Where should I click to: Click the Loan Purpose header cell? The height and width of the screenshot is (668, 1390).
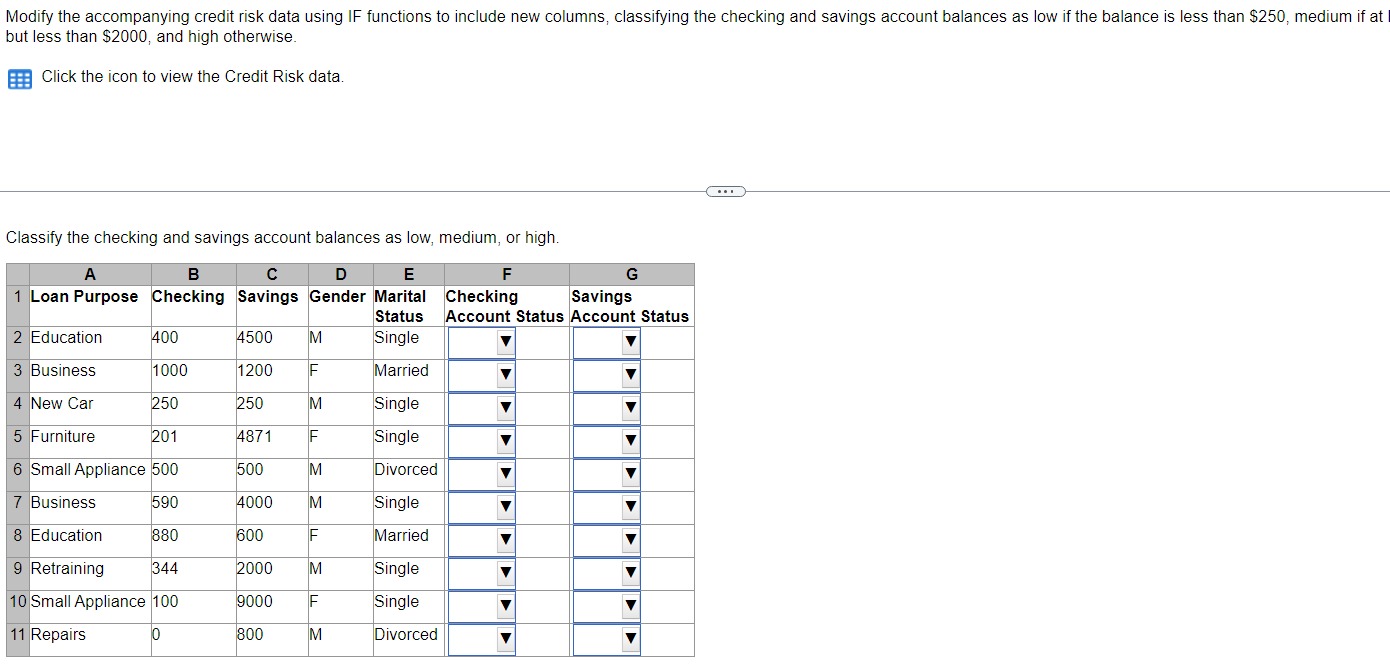84,297
